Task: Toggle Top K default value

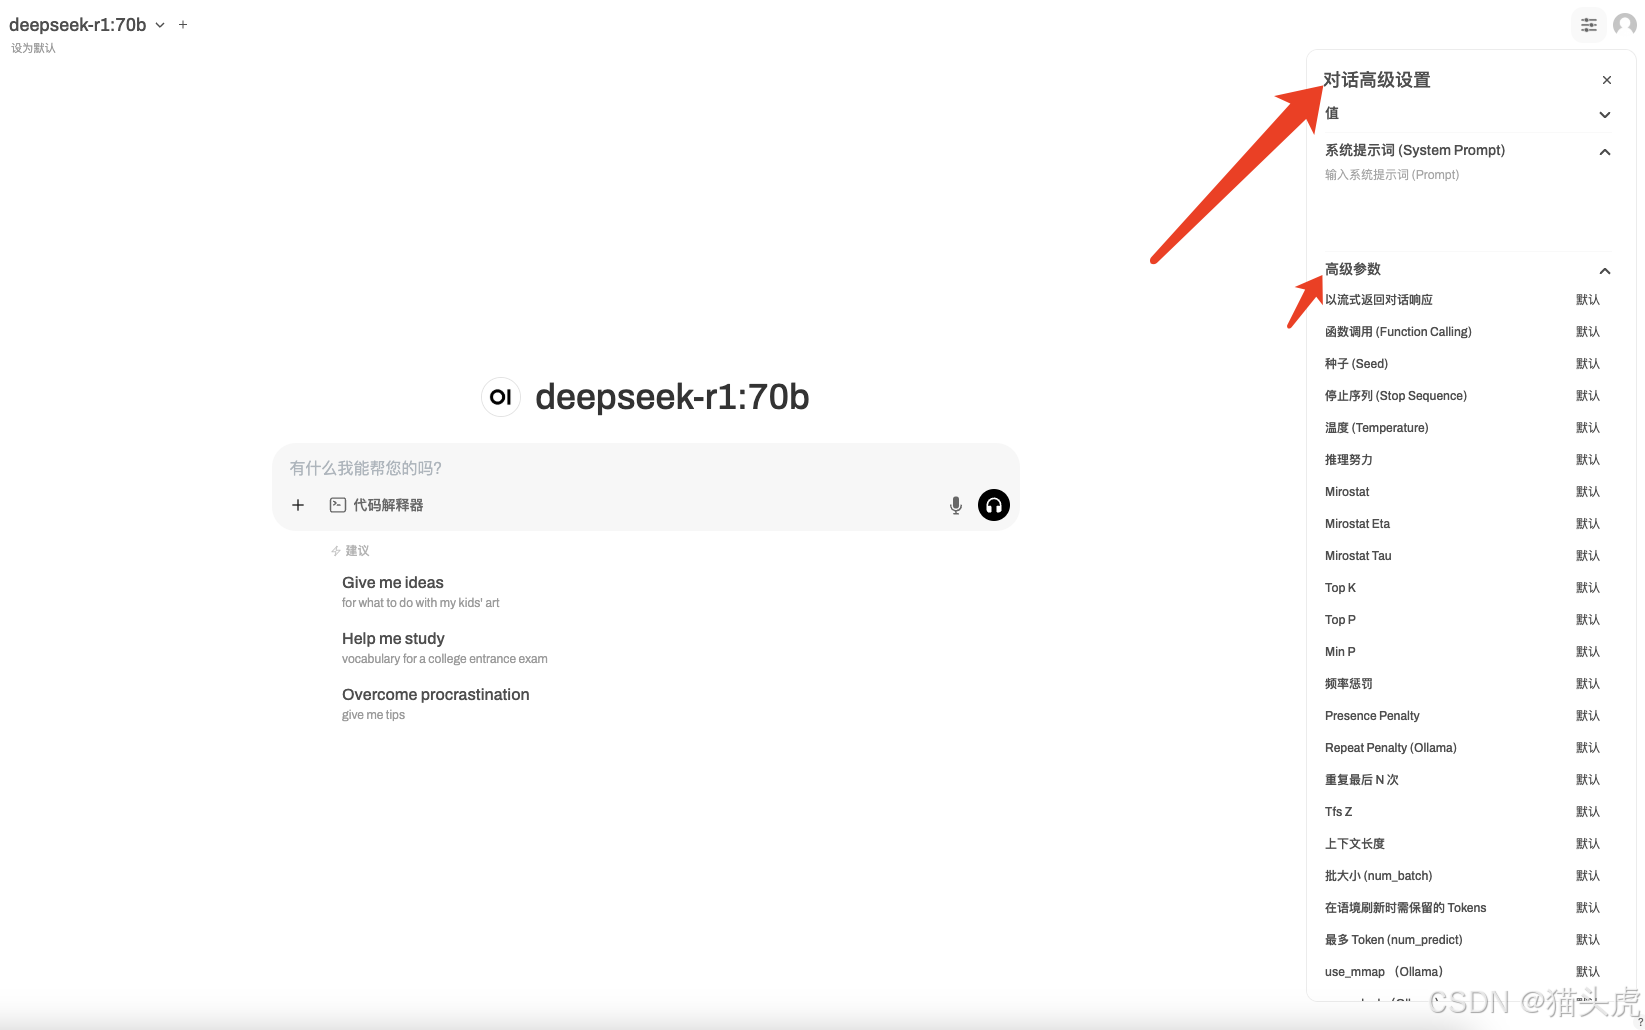Action: tap(1588, 588)
